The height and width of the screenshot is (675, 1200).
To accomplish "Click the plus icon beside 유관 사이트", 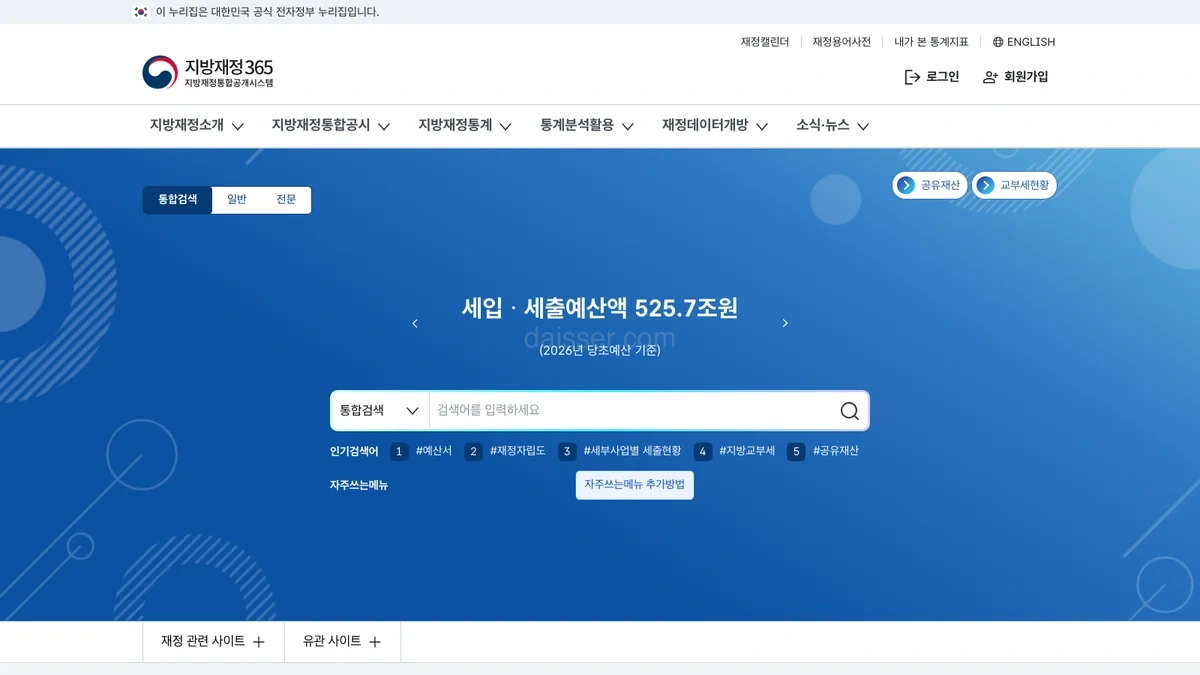I will [x=375, y=642].
